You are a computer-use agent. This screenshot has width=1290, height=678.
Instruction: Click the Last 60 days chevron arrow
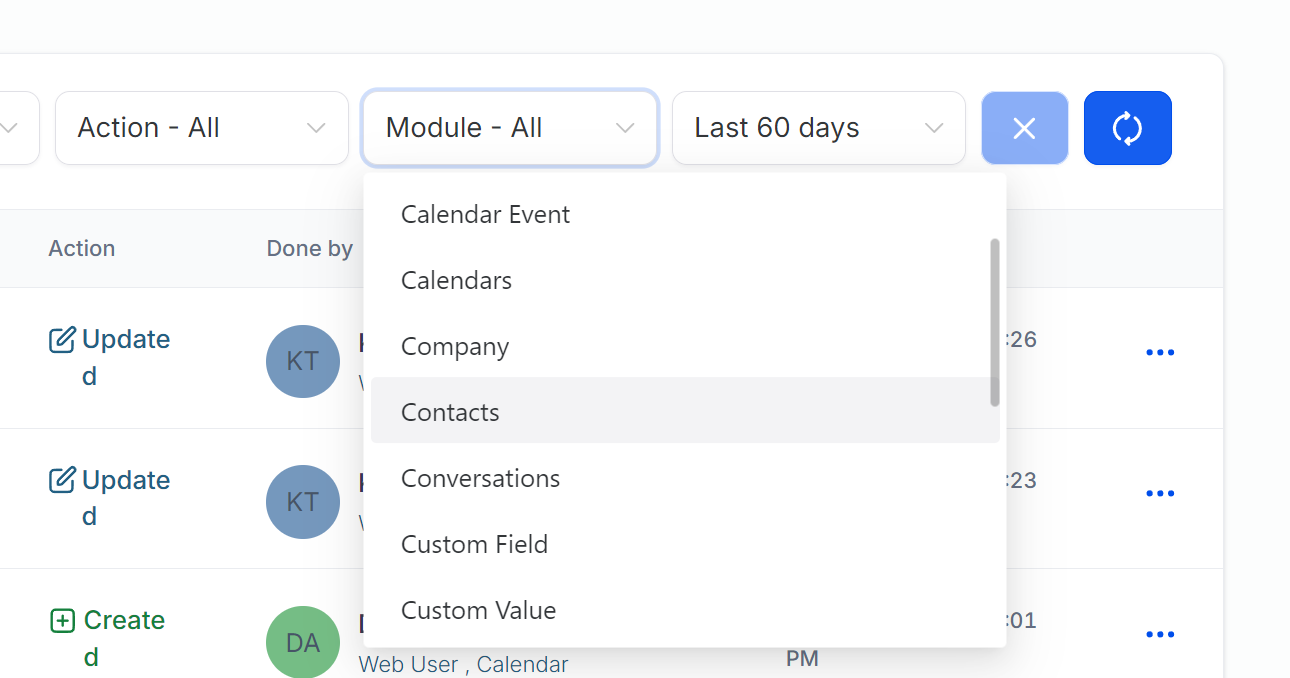pyautogui.click(x=934, y=128)
